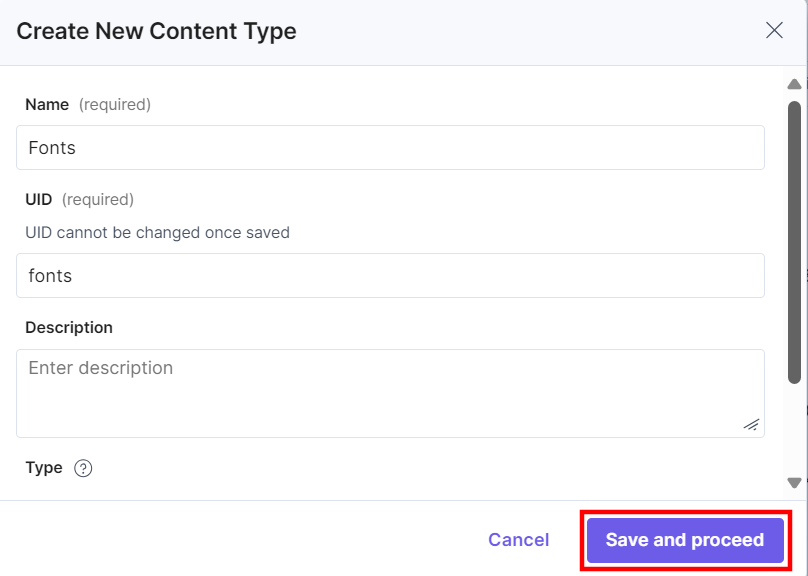Click the Type section label
The height and width of the screenshot is (576, 808).
(44, 468)
